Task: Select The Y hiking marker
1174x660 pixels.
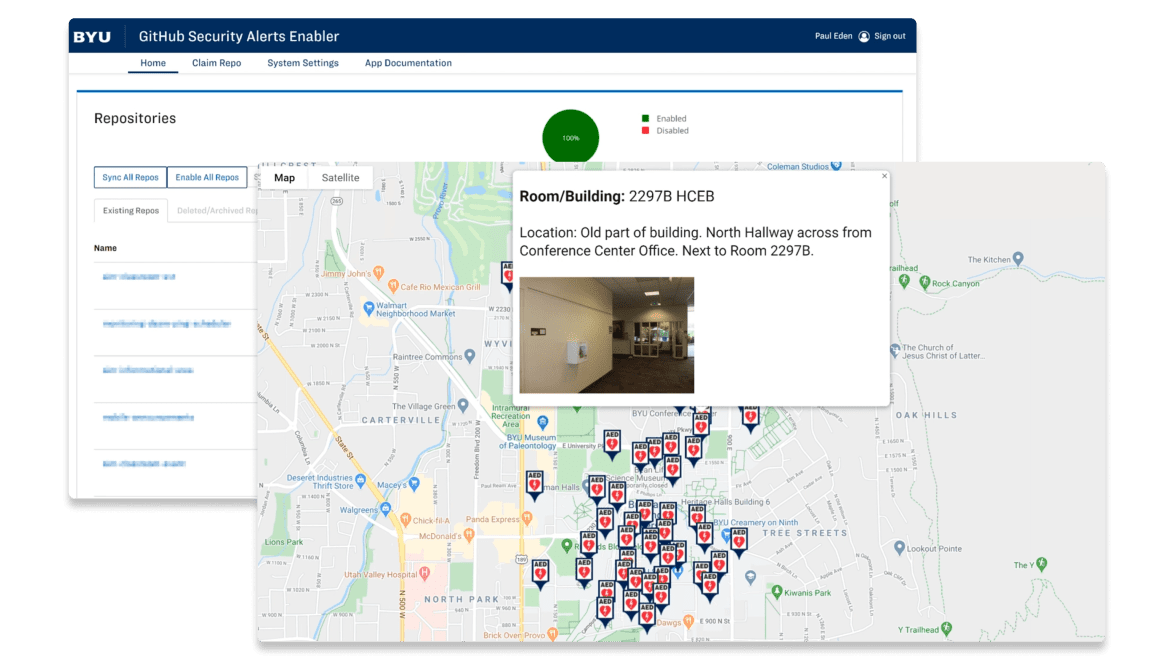Action: coord(1042,564)
